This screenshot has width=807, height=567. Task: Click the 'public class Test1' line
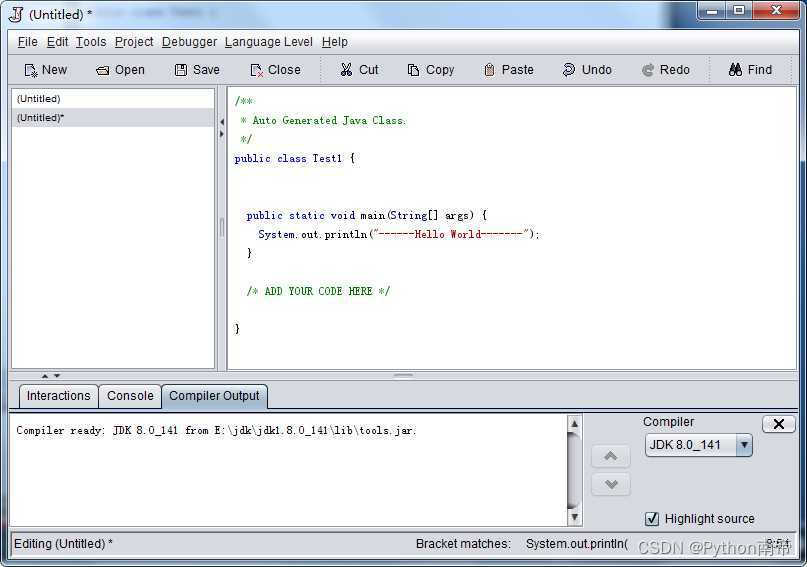coord(294,158)
